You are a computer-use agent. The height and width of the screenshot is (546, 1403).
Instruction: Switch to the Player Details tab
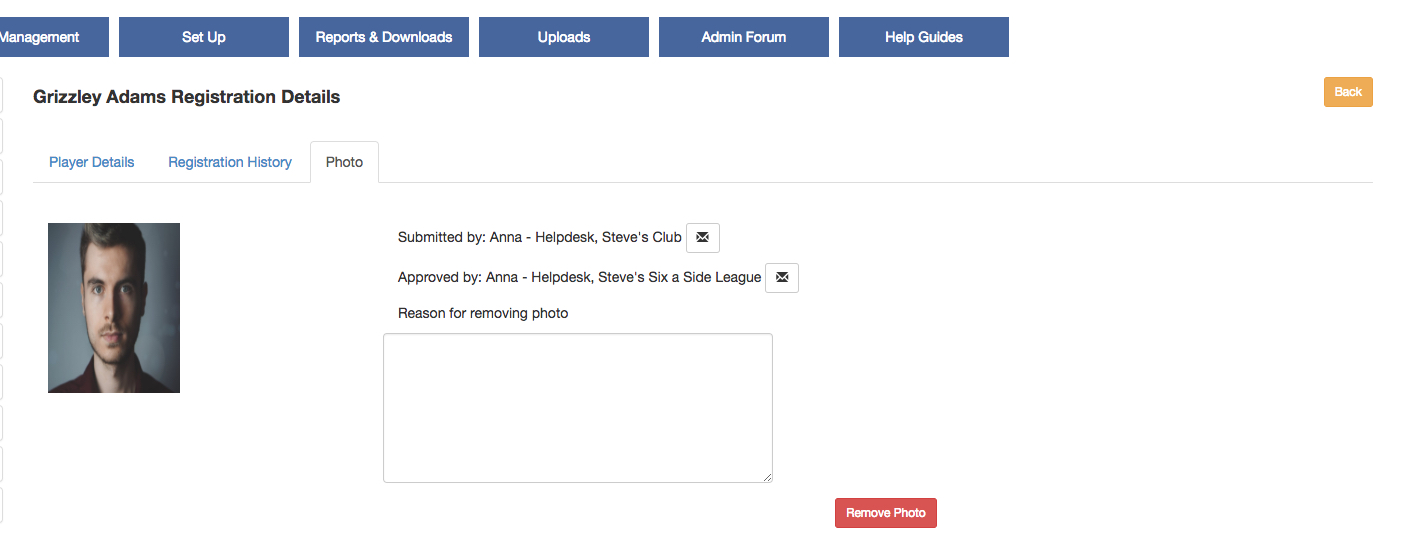coord(92,162)
